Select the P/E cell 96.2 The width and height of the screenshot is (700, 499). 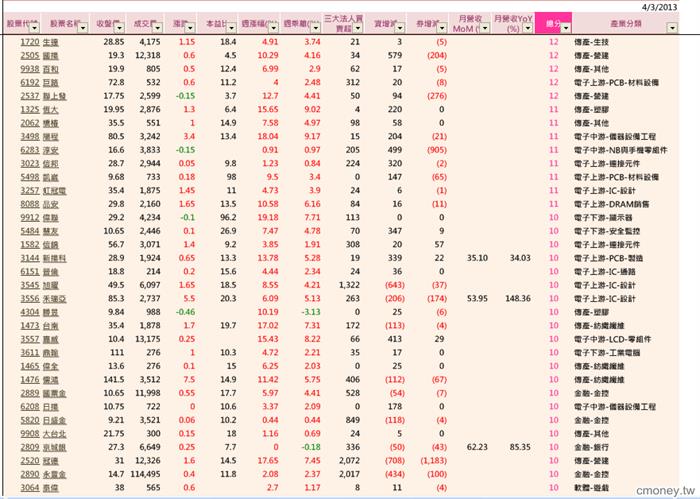228,217
